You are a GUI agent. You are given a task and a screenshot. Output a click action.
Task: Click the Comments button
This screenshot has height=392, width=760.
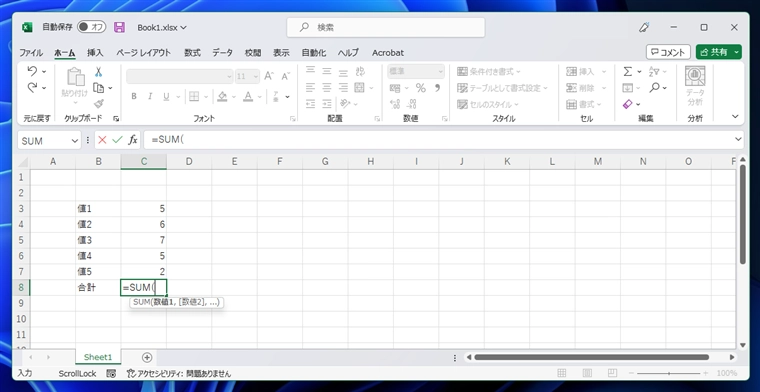[x=668, y=52]
